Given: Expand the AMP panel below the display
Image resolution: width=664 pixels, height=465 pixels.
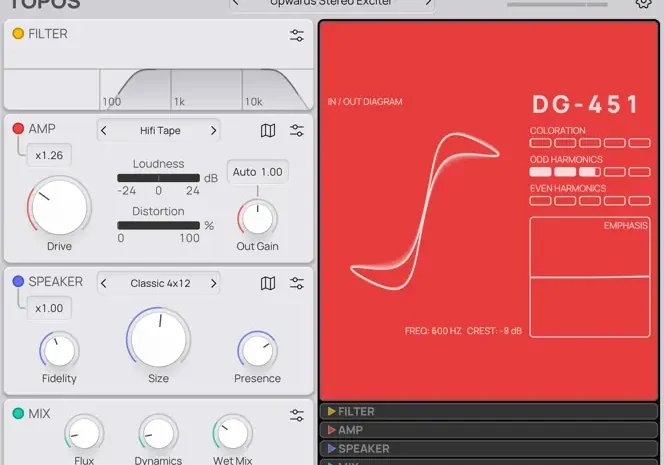Looking at the screenshot, I should click(489, 430).
